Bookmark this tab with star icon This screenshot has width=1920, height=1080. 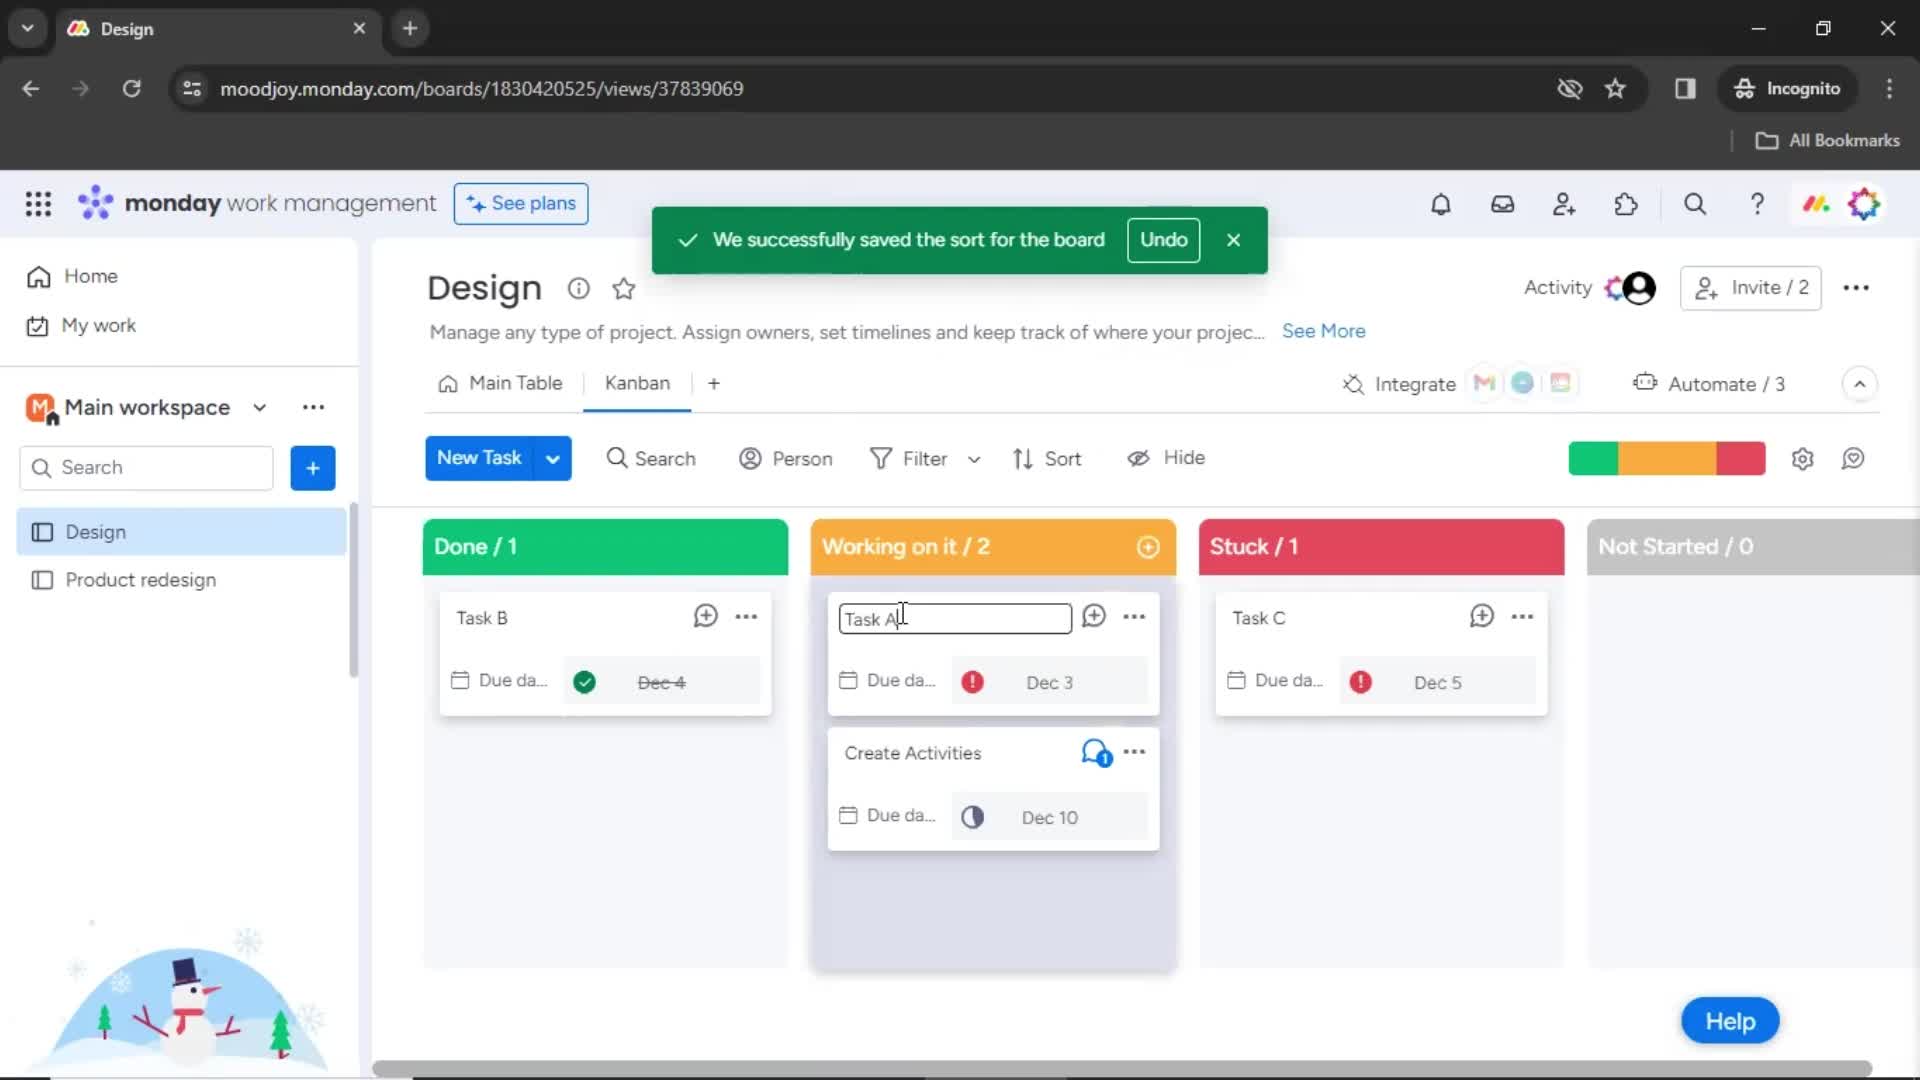(1615, 88)
